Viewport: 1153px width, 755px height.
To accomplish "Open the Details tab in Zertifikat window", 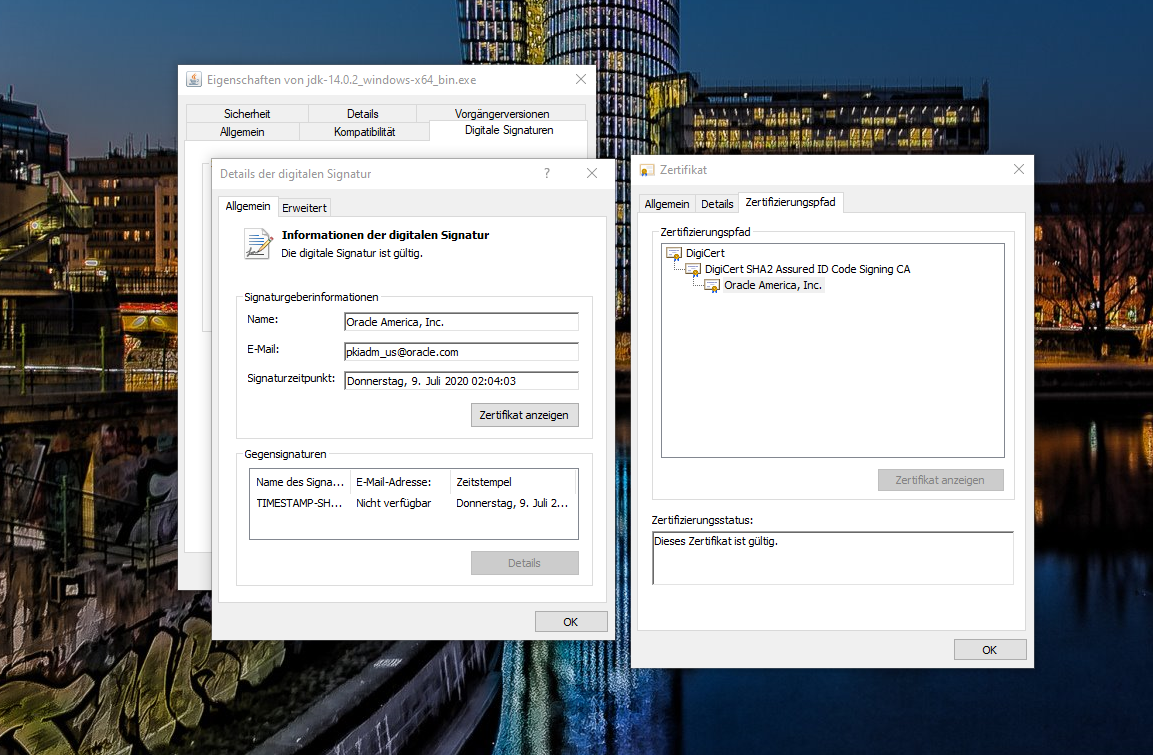I will point(717,204).
